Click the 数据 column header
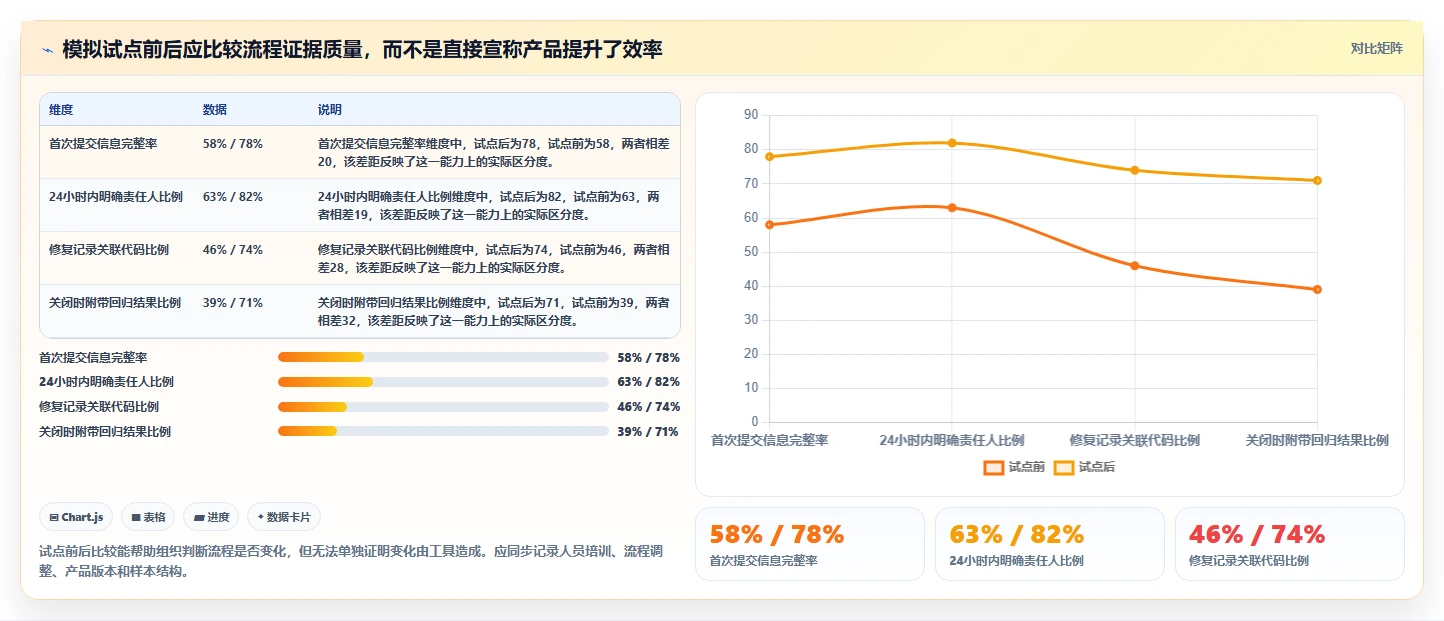 214,109
